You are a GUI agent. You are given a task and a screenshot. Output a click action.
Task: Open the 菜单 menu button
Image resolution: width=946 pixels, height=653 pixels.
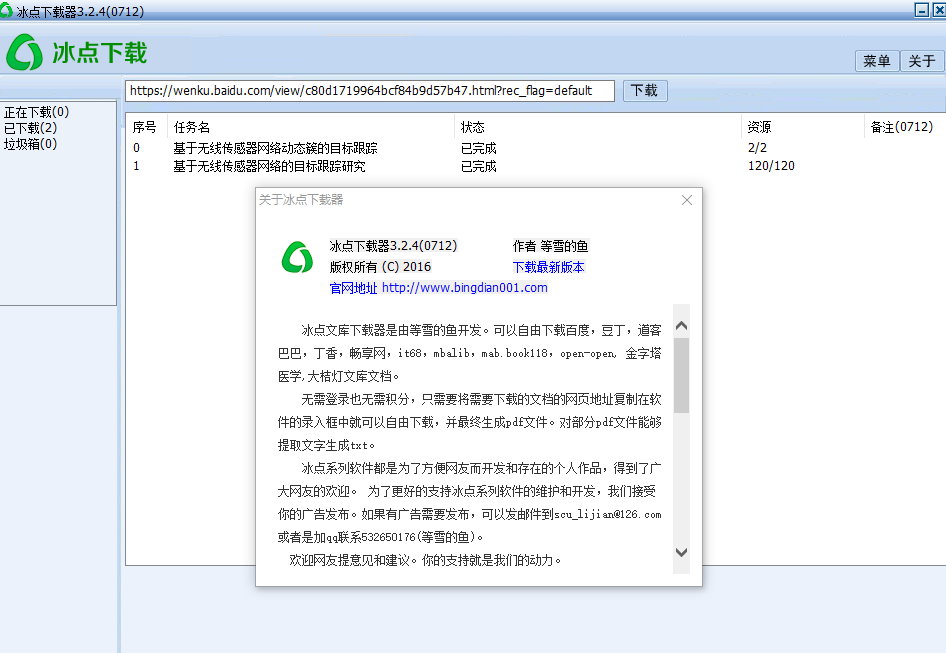tap(877, 62)
